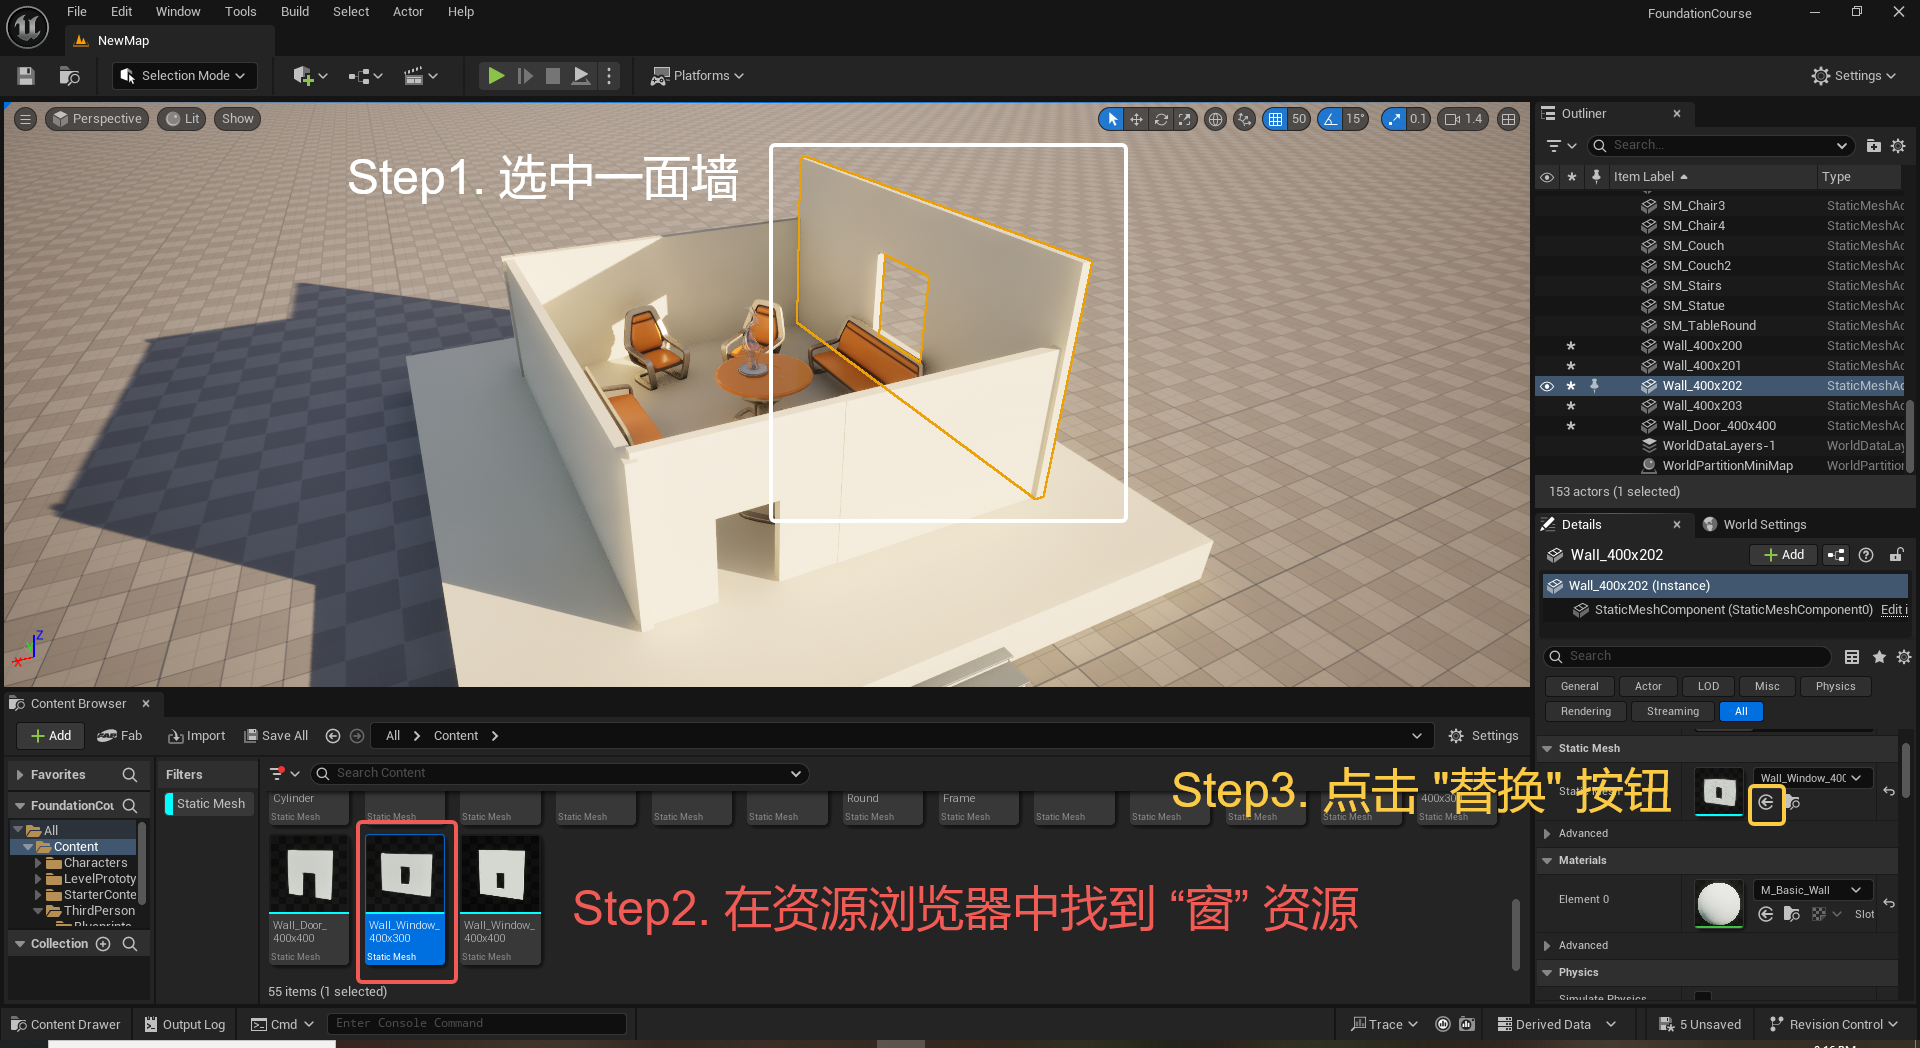
Task: Open the File menu
Action: [x=77, y=12]
